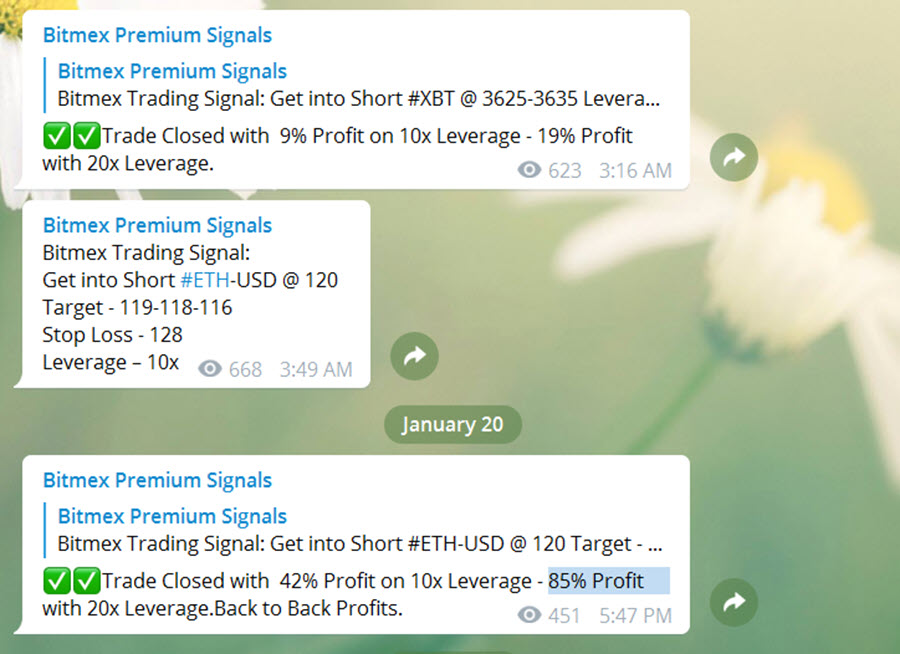Image resolution: width=900 pixels, height=654 pixels.
Task: Open sender name on January 20 message
Action: click(157, 480)
